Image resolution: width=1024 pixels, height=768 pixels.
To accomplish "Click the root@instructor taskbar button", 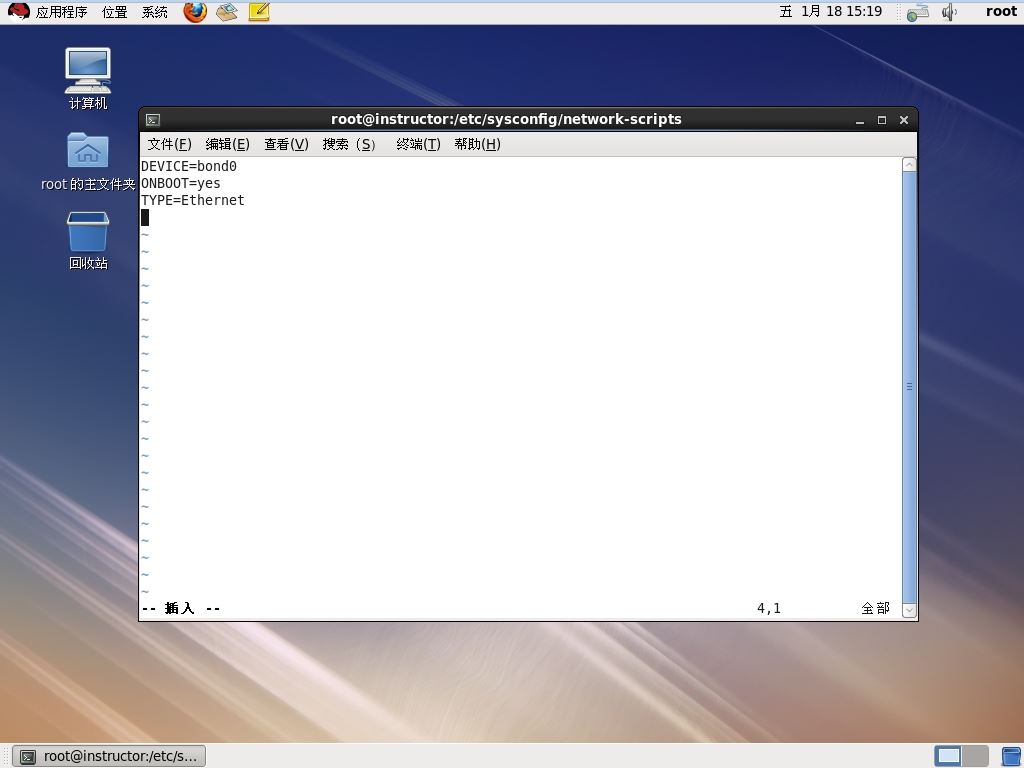I will click(109, 756).
